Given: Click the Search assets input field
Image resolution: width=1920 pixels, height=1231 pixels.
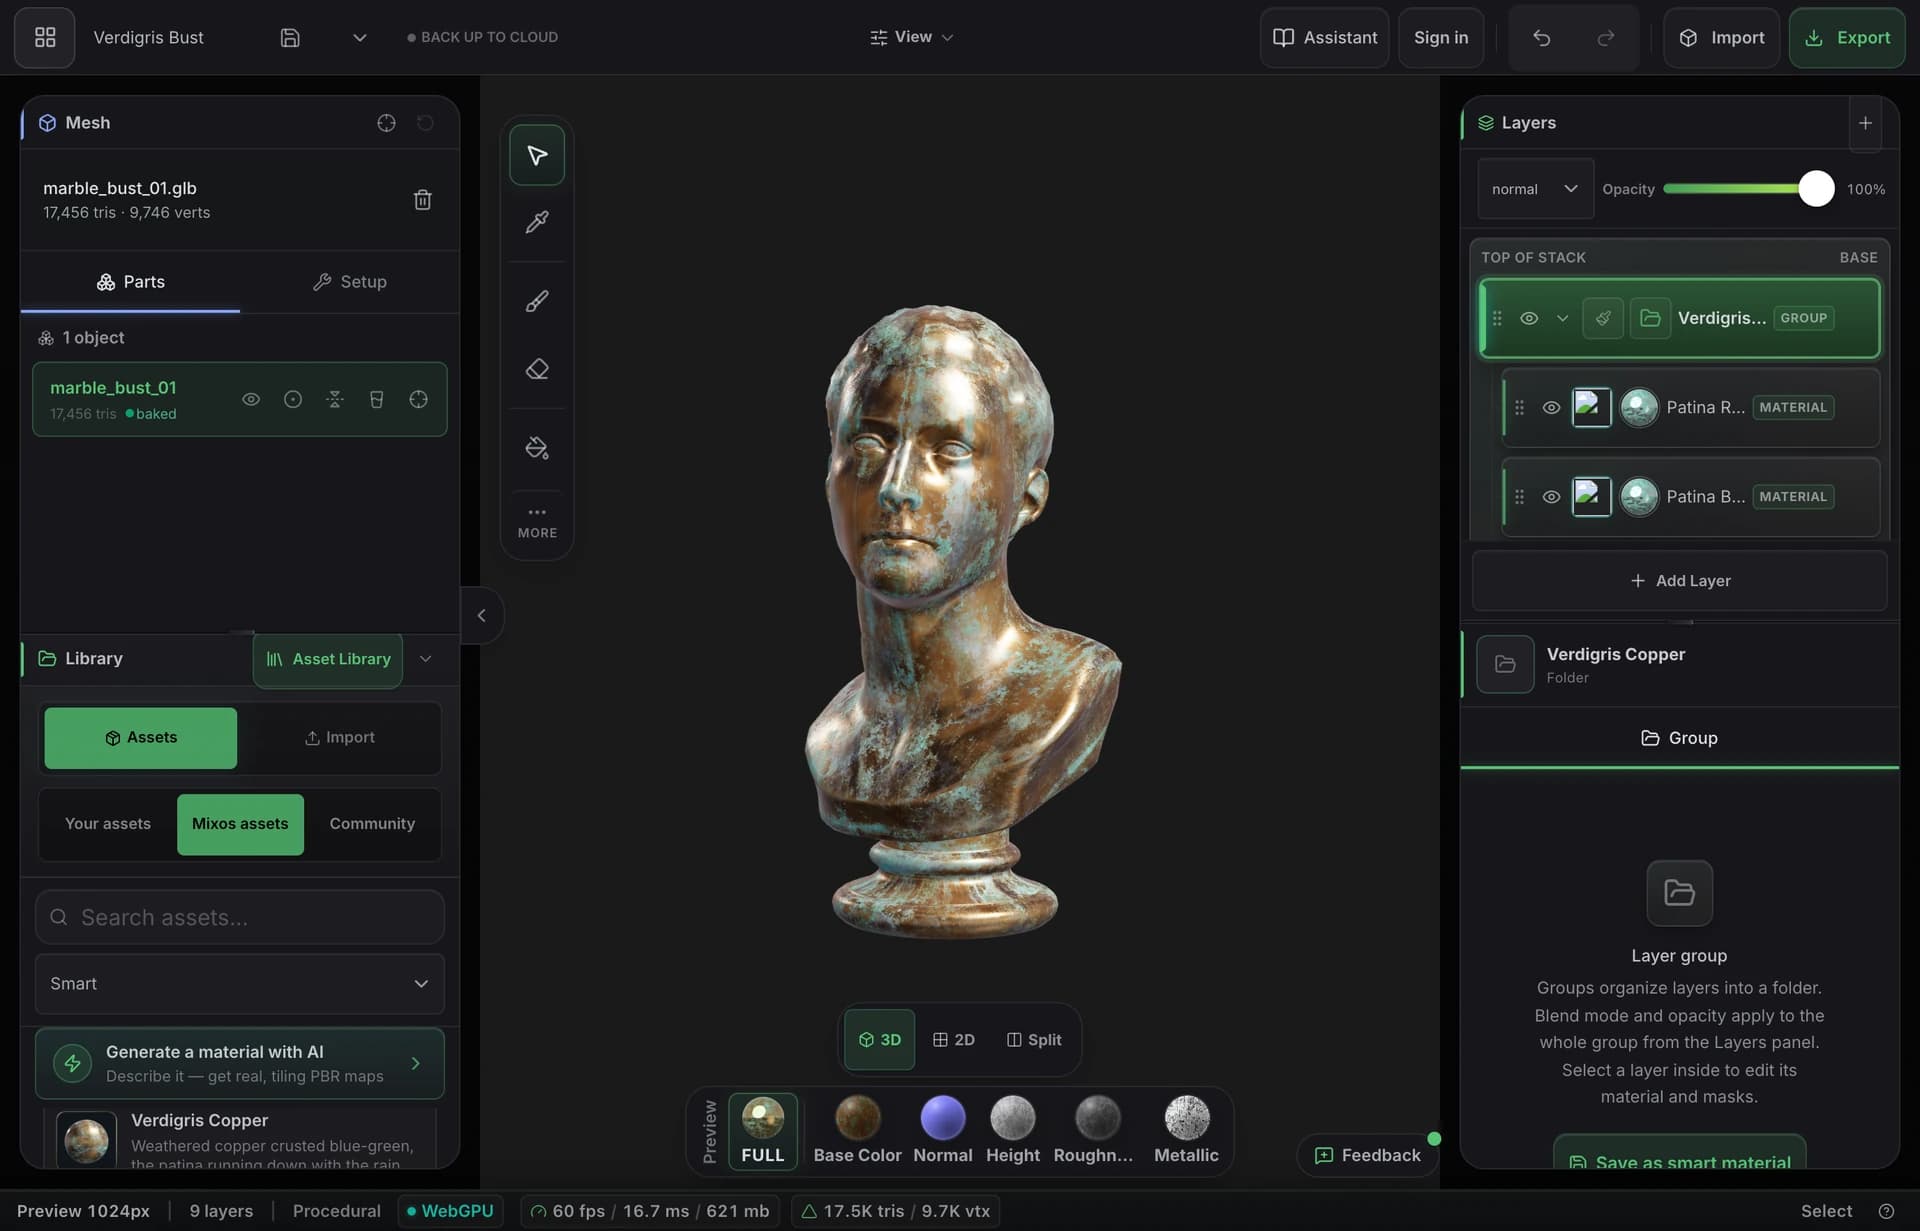Looking at the screenshot, I should 240,917.
